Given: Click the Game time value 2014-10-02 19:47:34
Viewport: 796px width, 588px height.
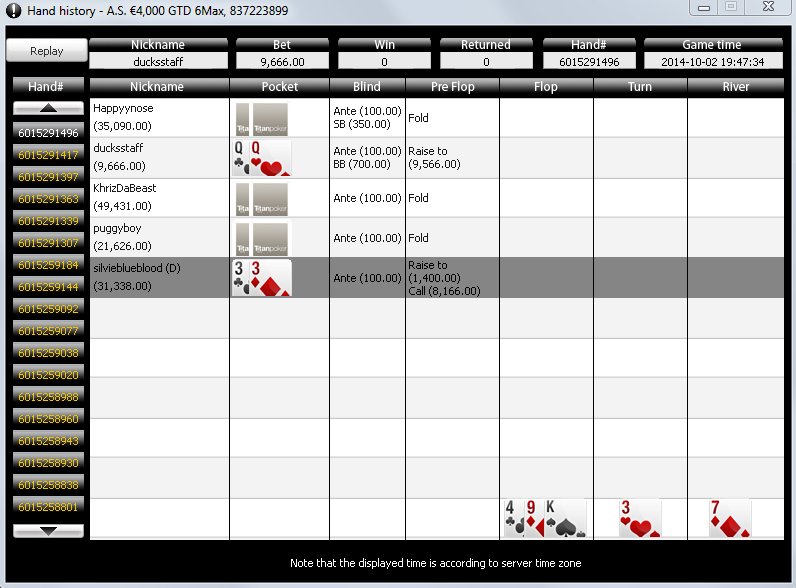Looking at the screenshot, I should [x=713, y=62].
